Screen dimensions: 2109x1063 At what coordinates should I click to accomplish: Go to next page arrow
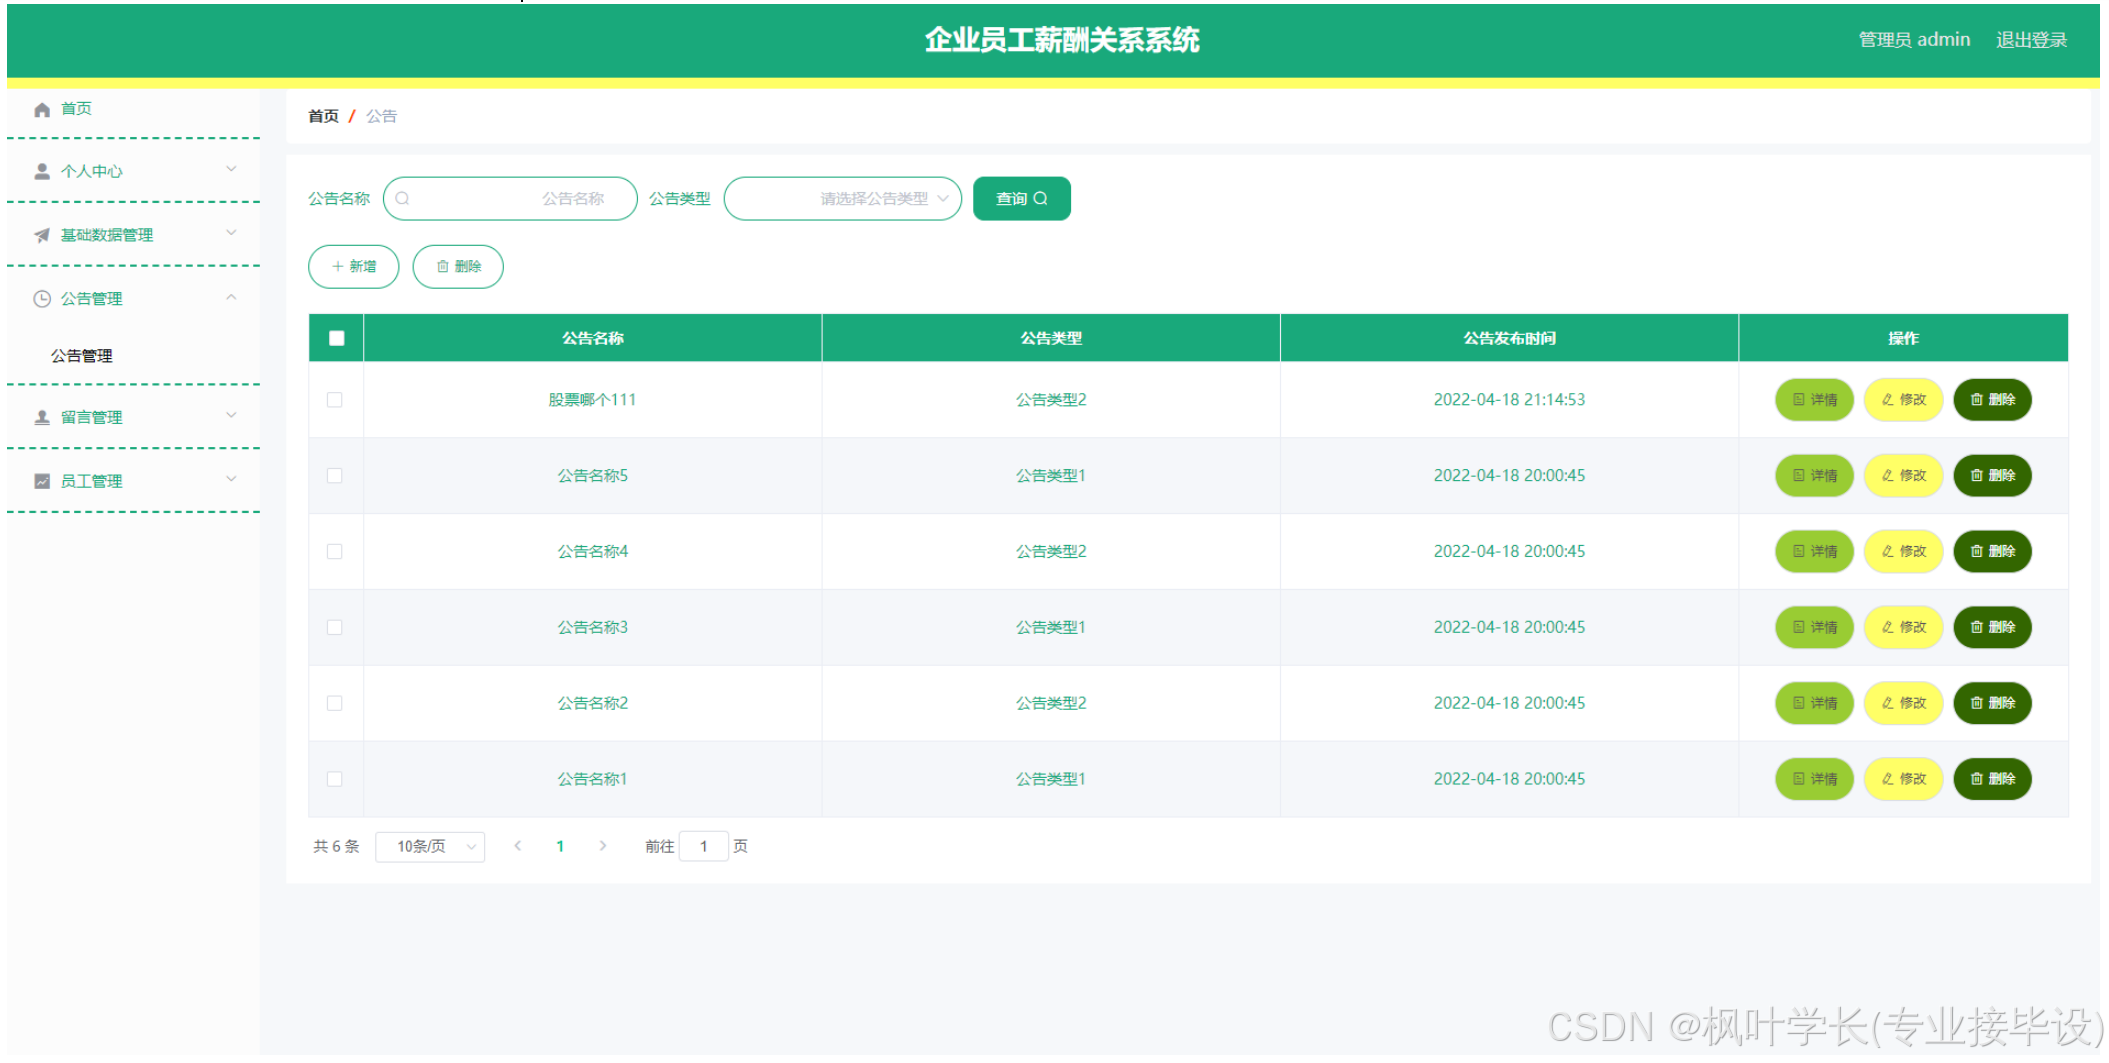pyautogui.click(x=603, y=846)
